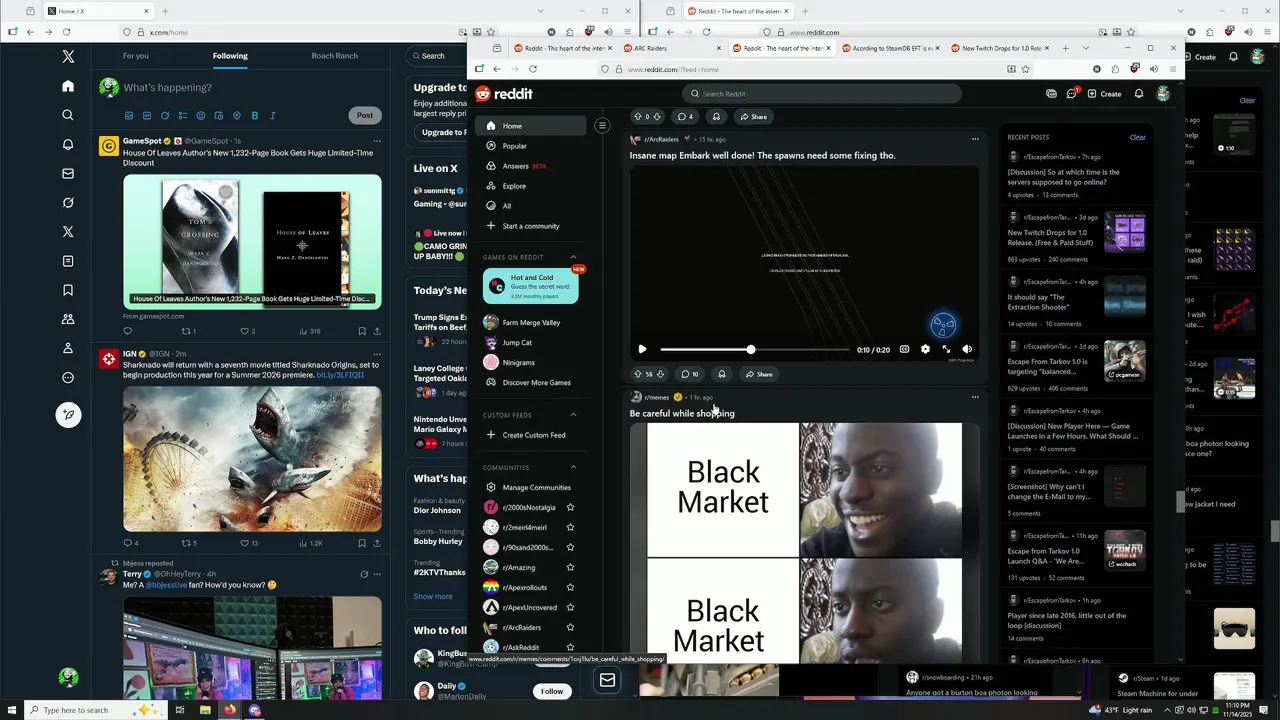Reload the Reddit page in browser toolbar
The height and width of the screenshot is (720, 1280).
(x=533, y=69)
